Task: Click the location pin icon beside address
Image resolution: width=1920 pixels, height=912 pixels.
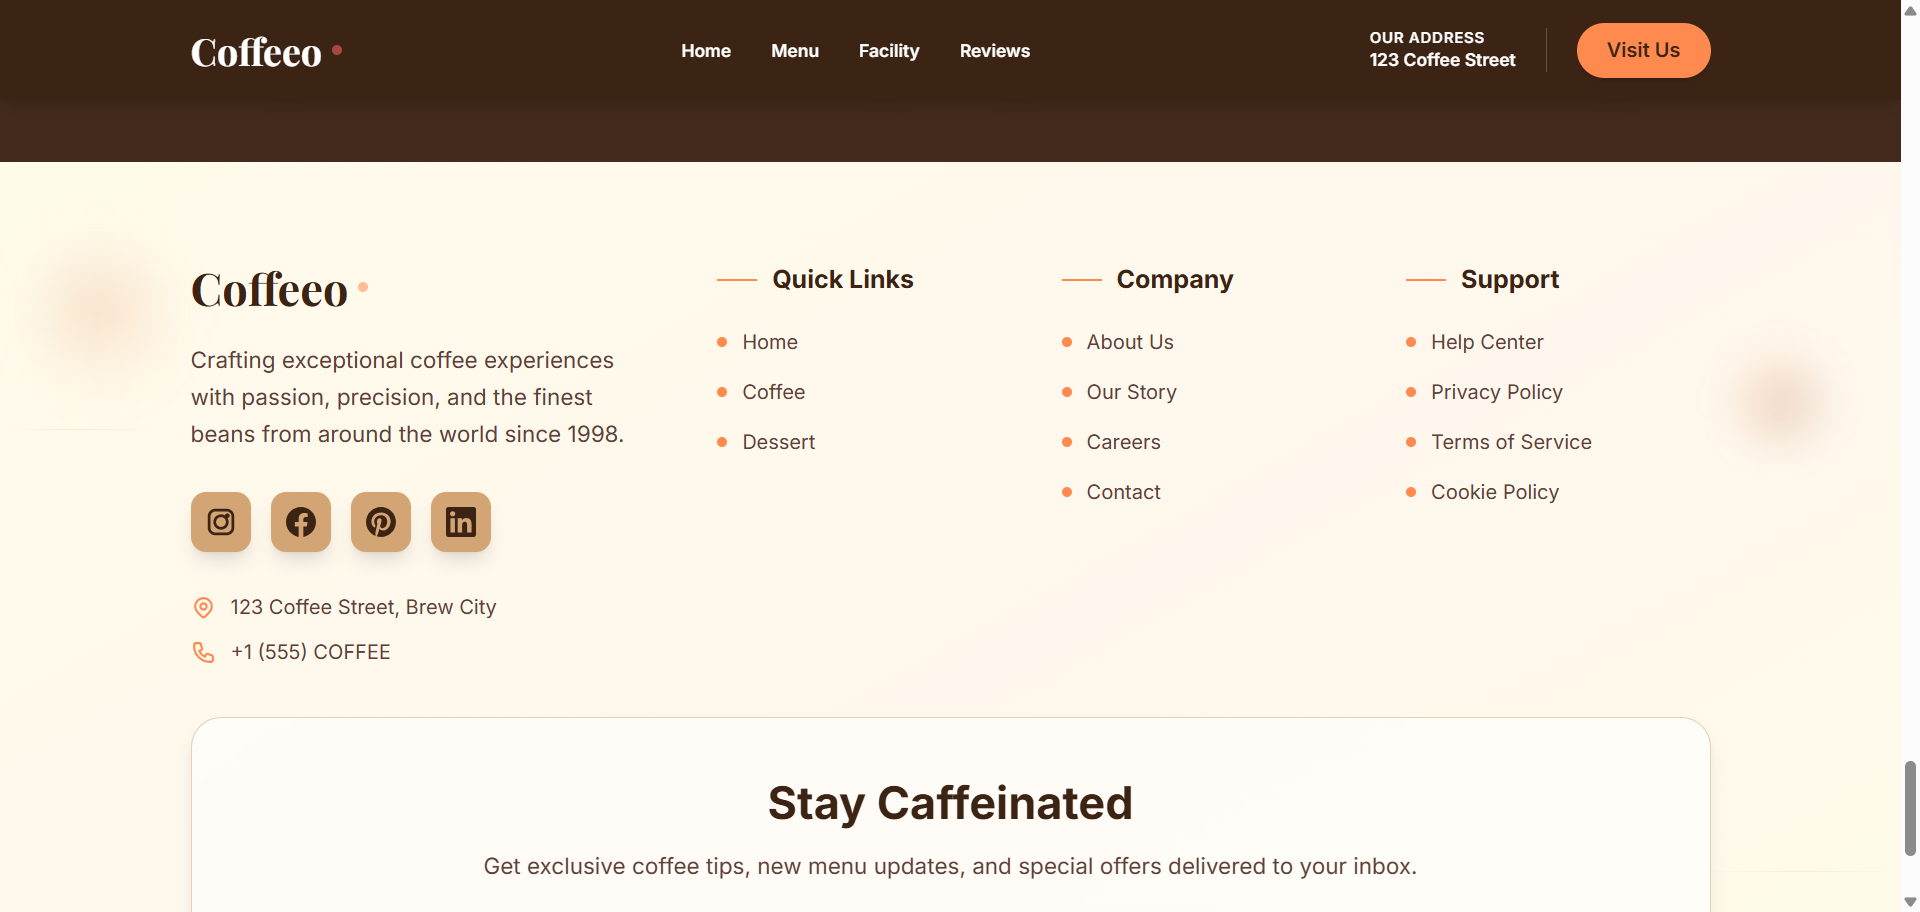Action: pos(203,608)
